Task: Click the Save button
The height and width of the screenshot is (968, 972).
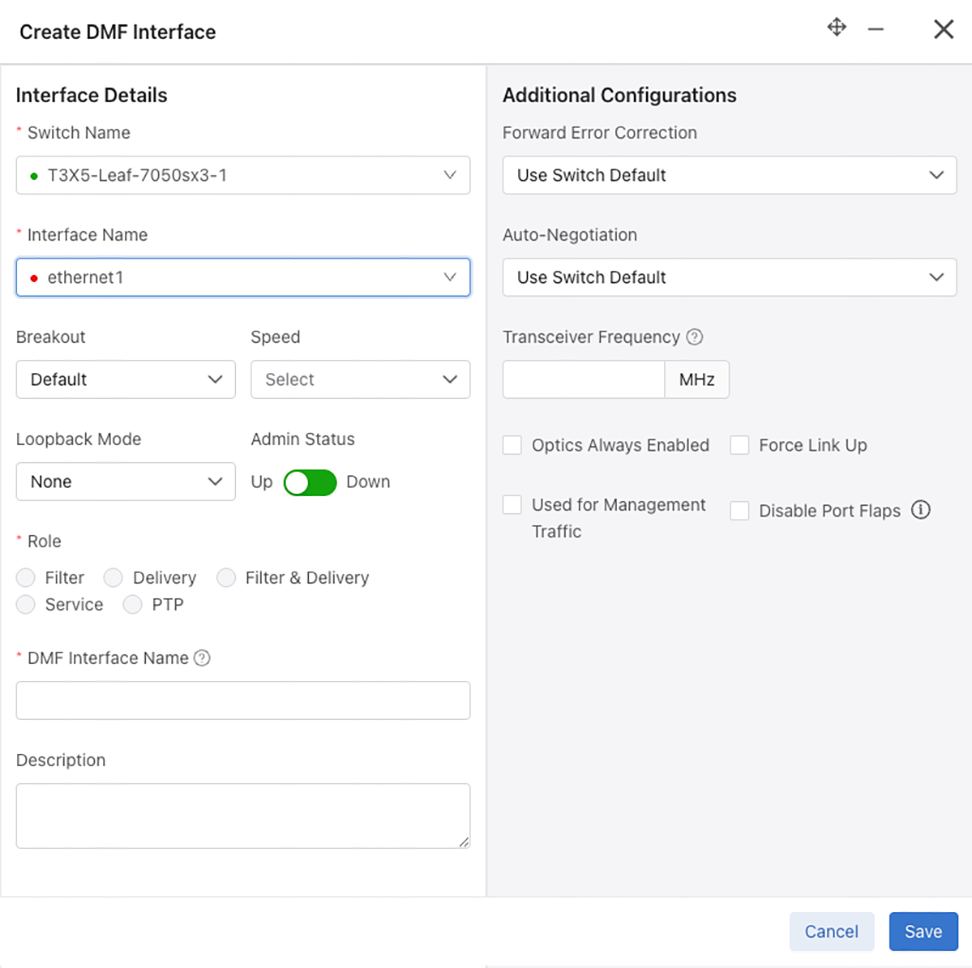Action: pos(922,931)
